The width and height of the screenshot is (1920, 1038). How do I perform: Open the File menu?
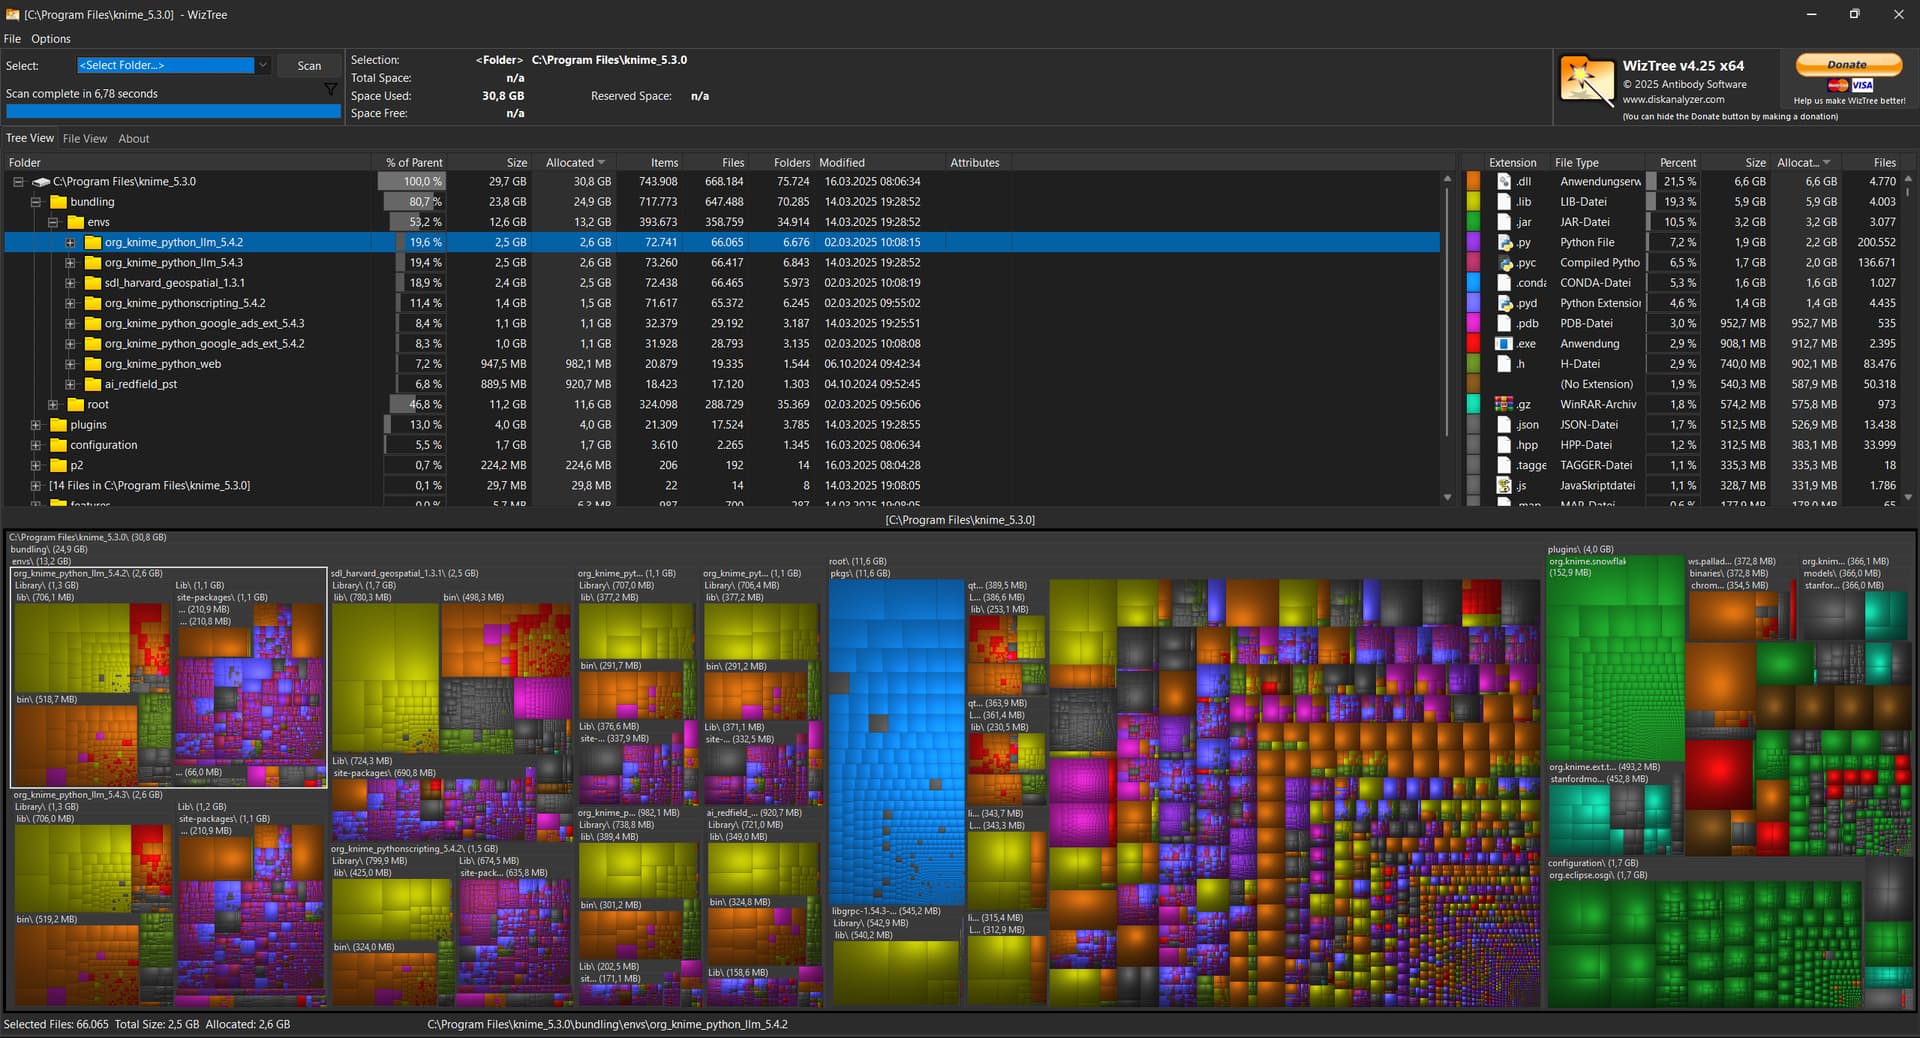pos(12,39)
